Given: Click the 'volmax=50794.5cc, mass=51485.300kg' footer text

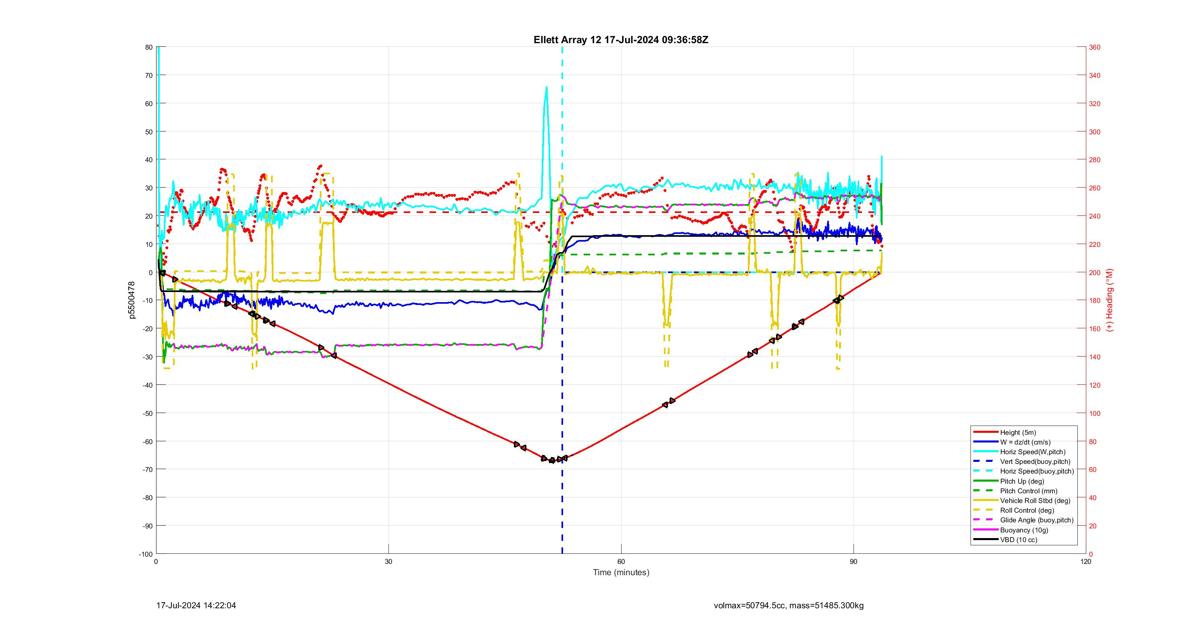Looking at the screenshot, I should (x=789, y=605).
